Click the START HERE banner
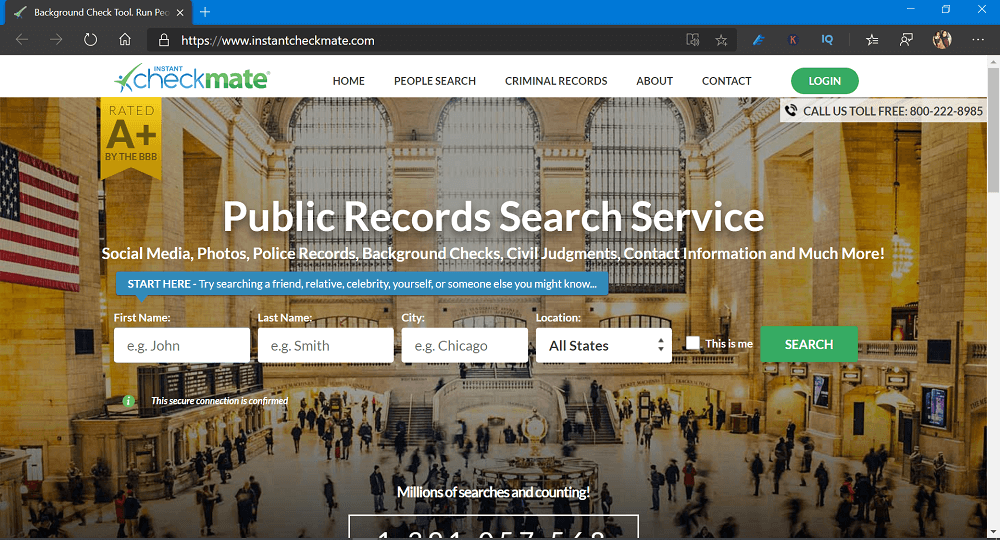The width and height of the screenshot is (1000, 540). point(362,284)
